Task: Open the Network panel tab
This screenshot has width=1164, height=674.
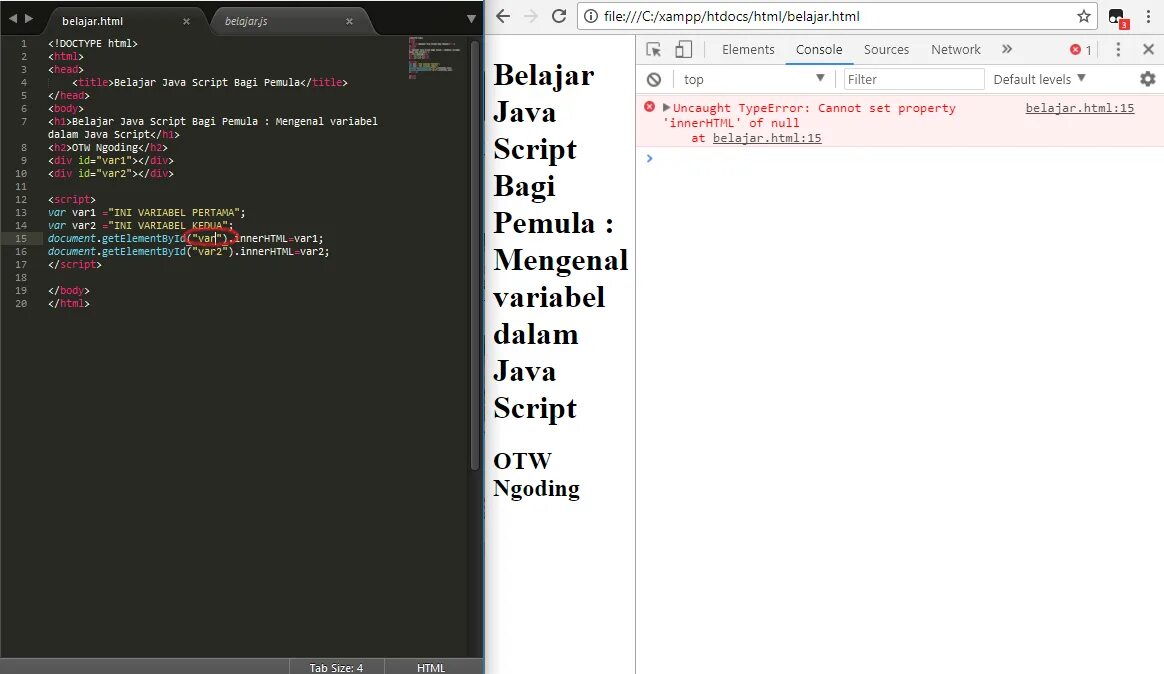Action: pyautogui.click(x=956, y=50)
